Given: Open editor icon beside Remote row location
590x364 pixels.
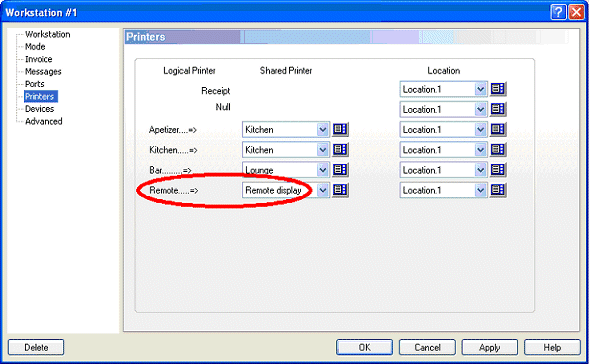Looking at the screenshot, I should click(498, 190).
